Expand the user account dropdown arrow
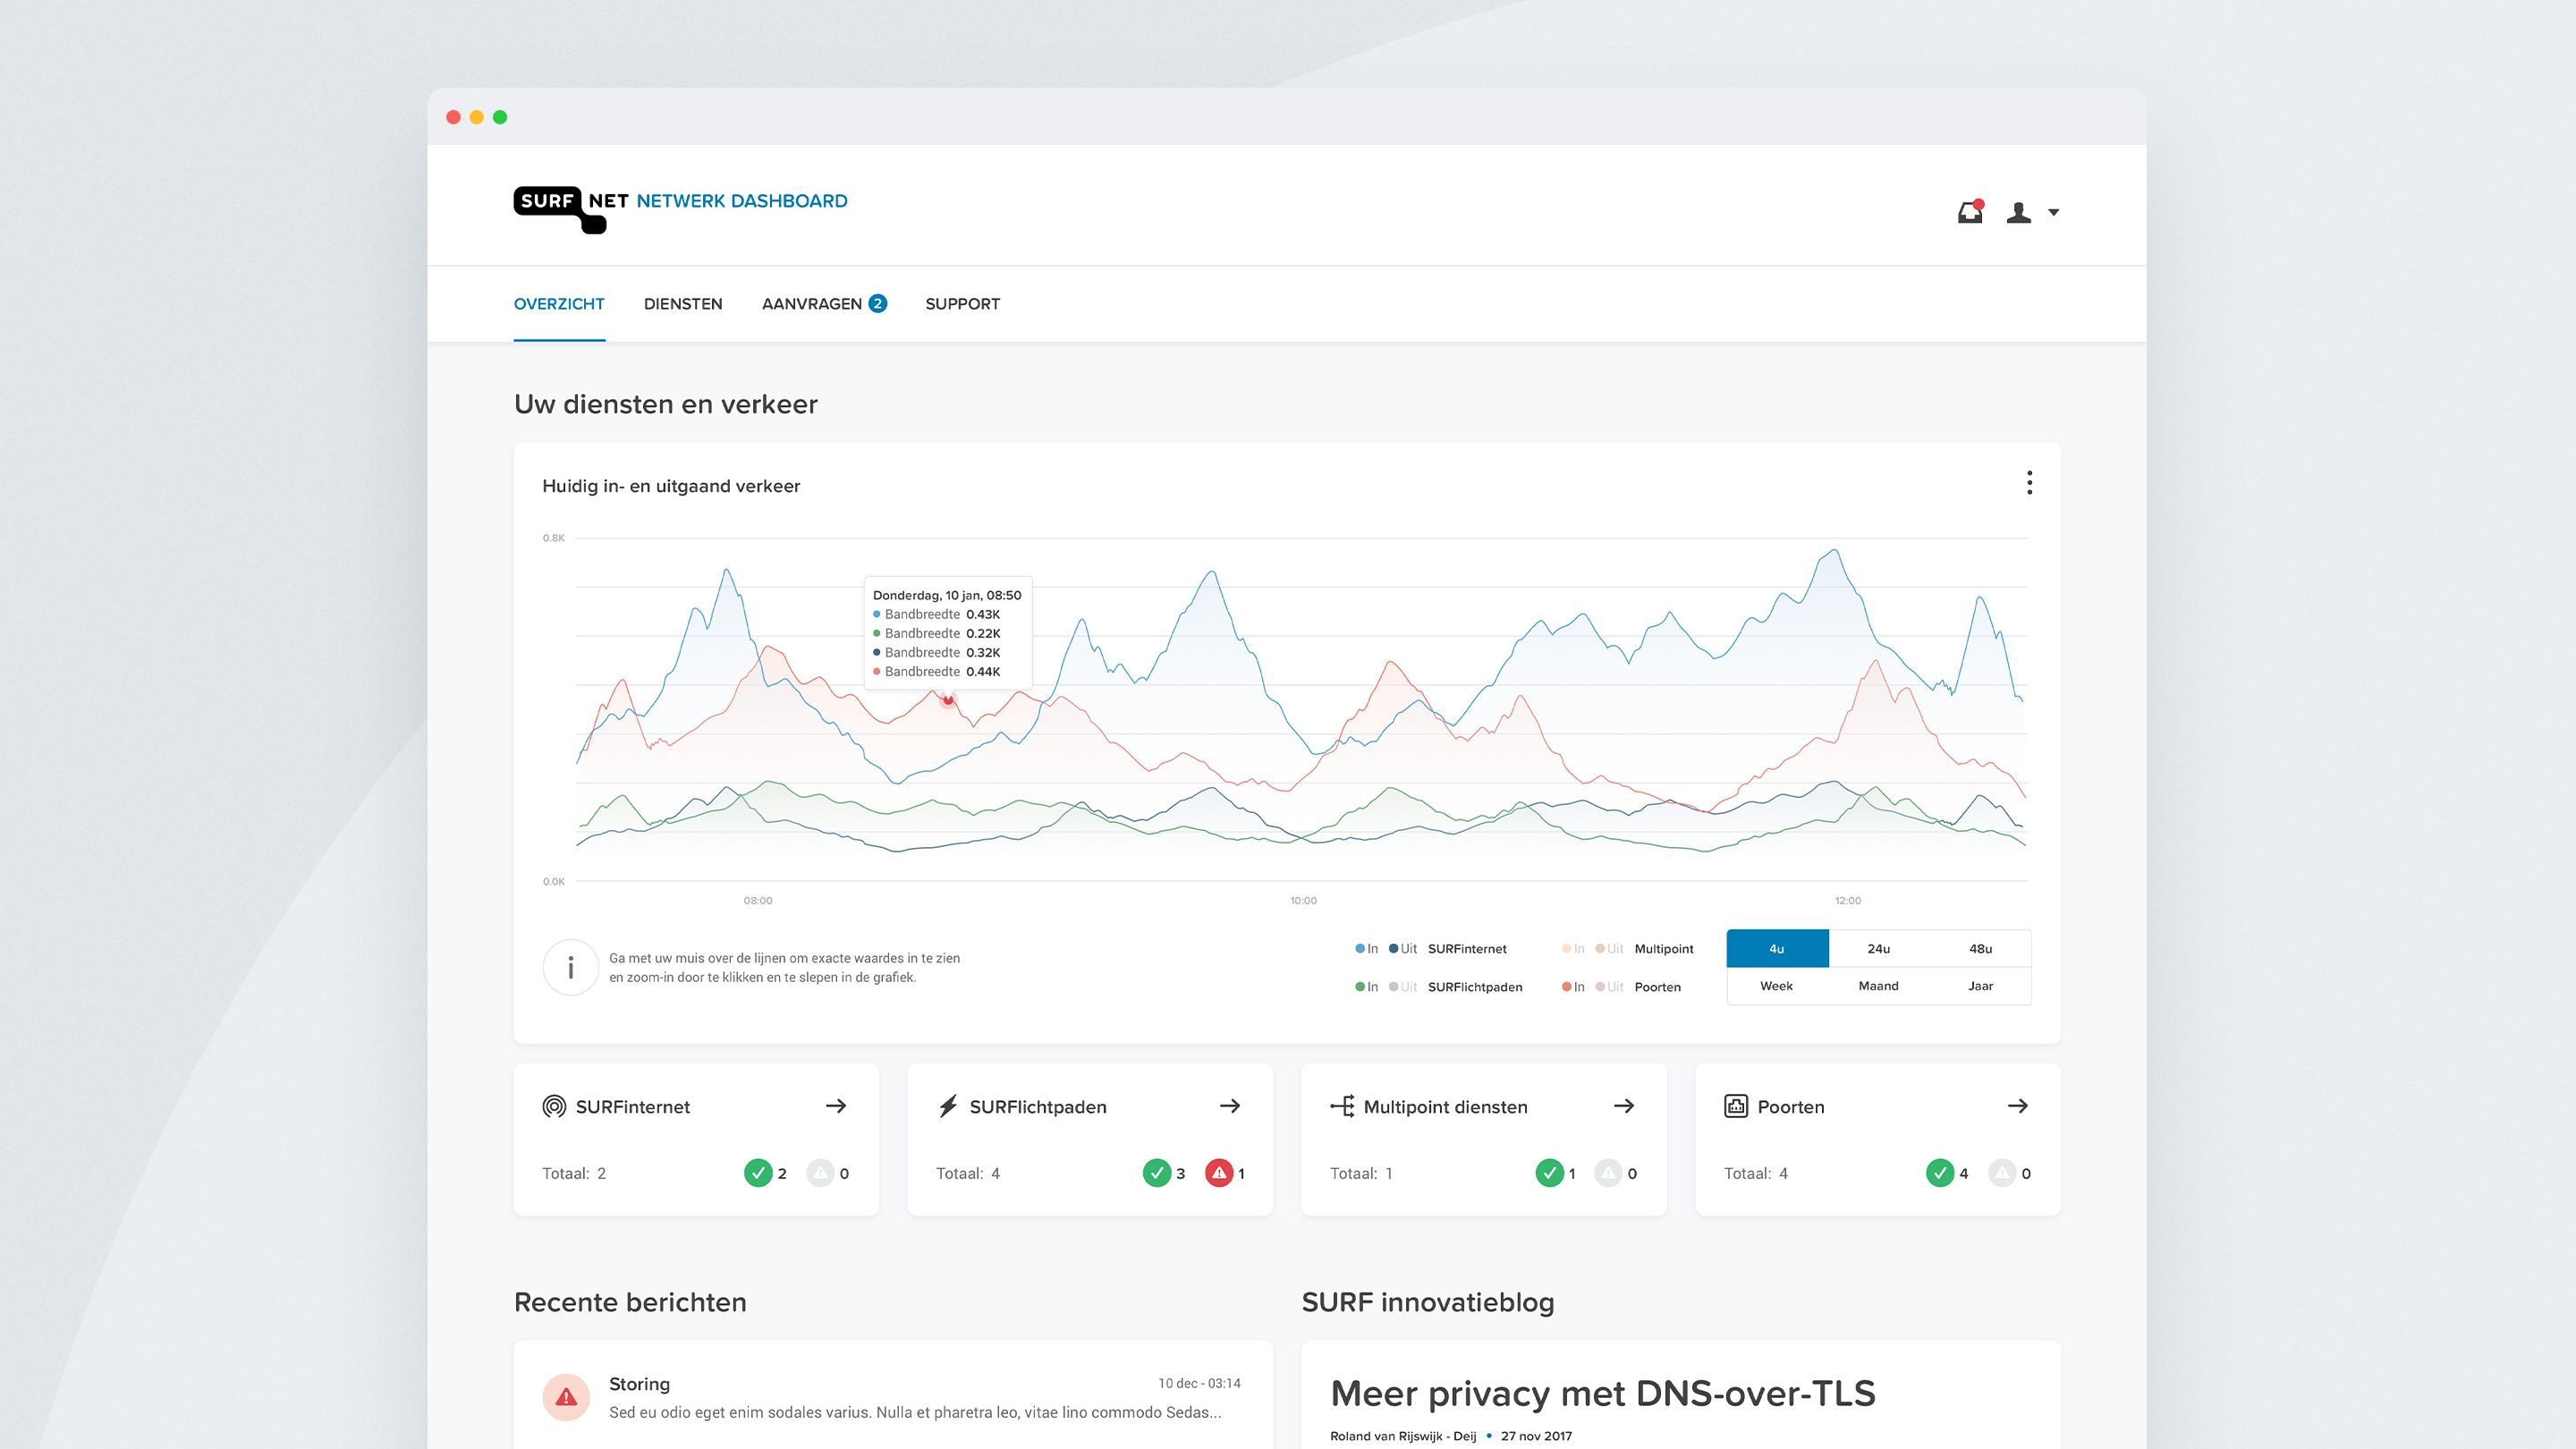 click(2054, 213)
